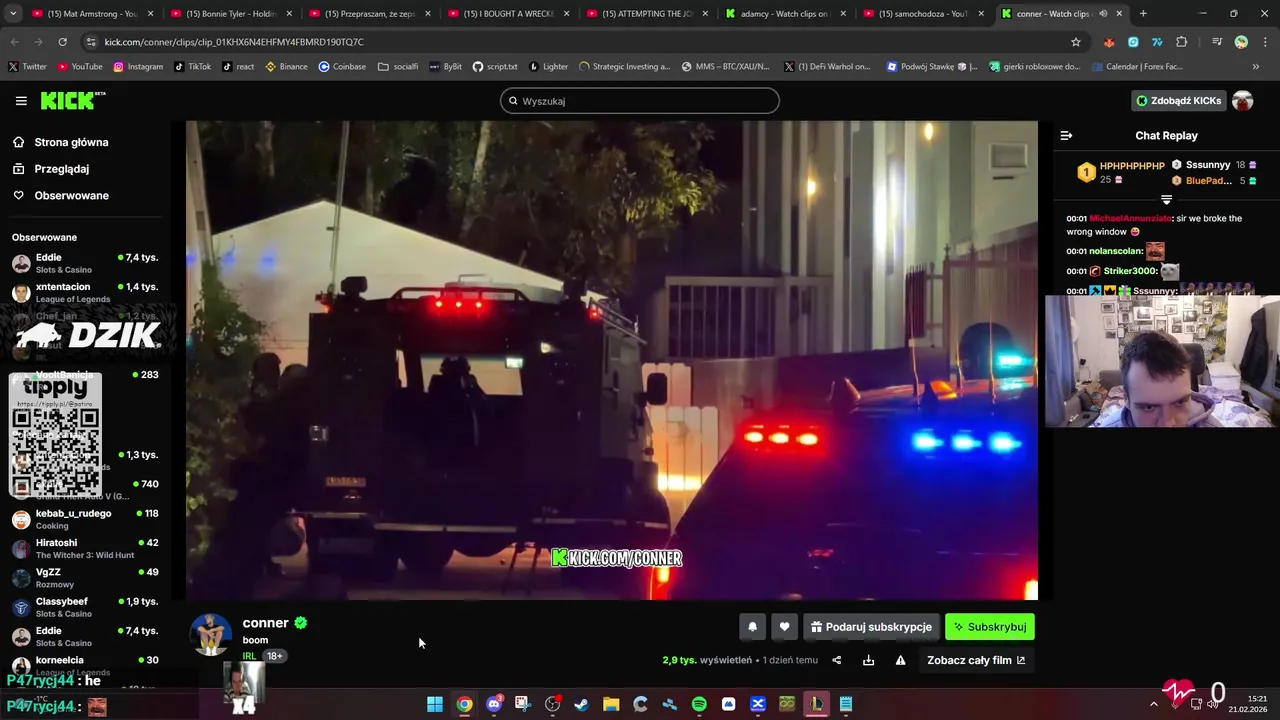The width and height of the screenshot is (1280, 720).
Task: Click the clip video player
Action: tap(612, 360)
